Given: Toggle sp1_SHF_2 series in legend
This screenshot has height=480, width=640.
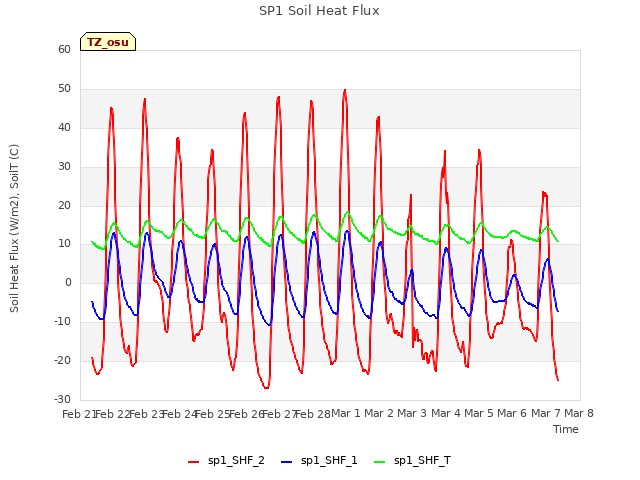Looking at the screenshot, I should click(x=226, y=461).
